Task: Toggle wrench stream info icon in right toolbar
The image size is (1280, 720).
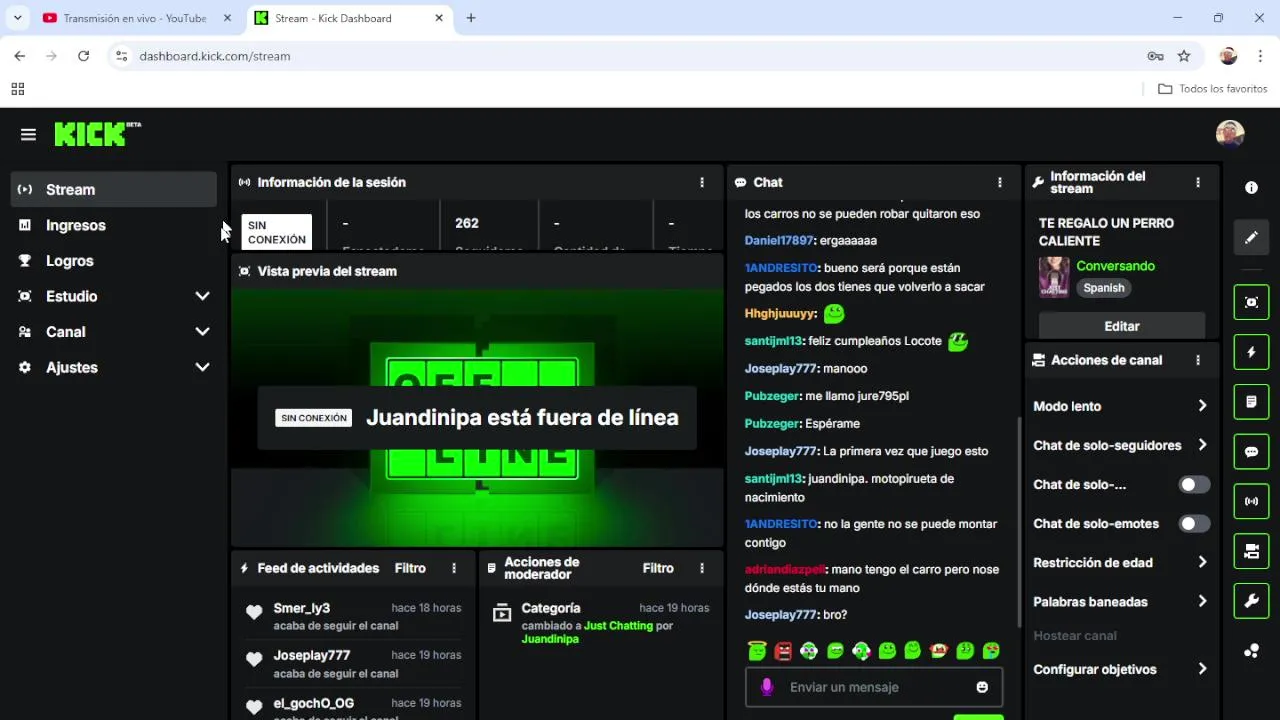Action: (1251, 601)
